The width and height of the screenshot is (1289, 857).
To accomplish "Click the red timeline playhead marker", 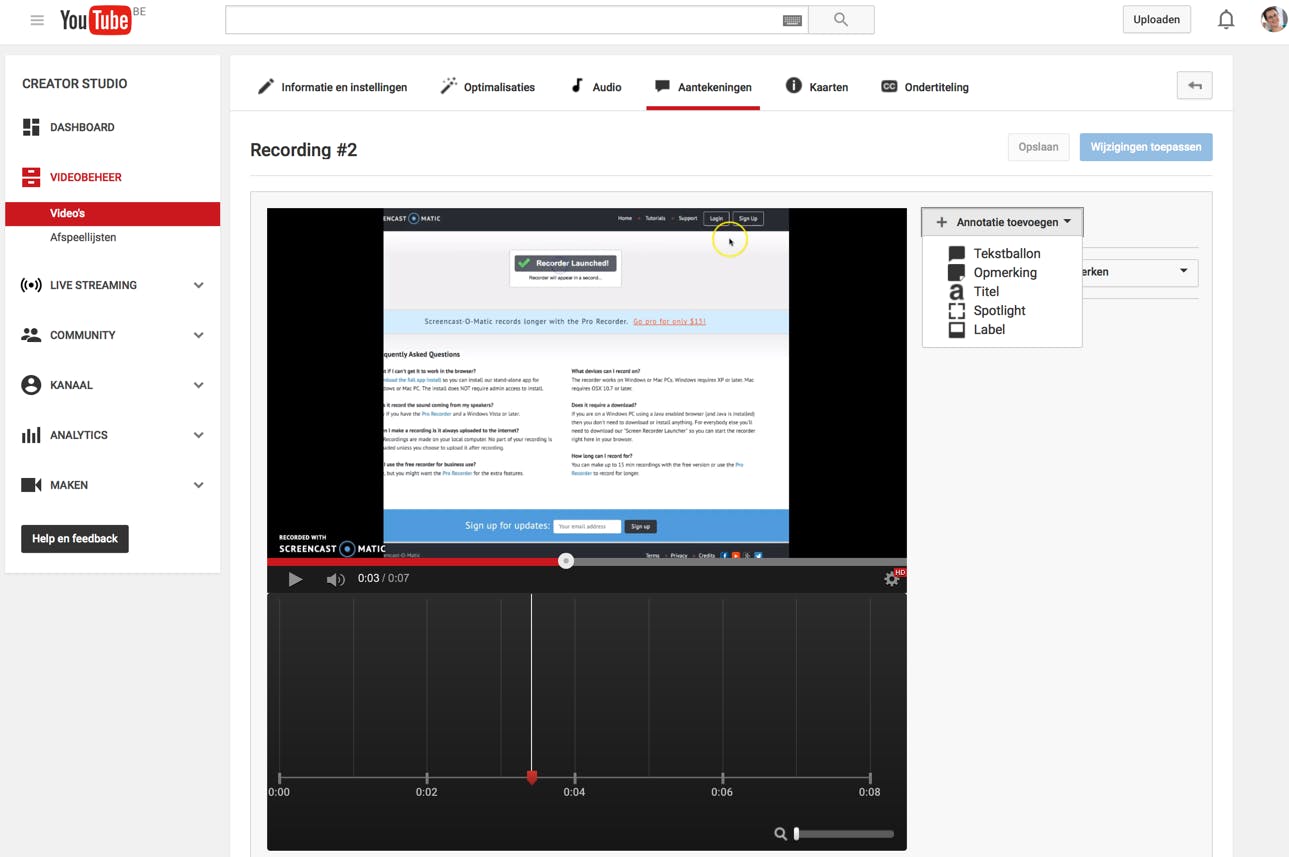I will pyautogui.click(x=532, y=777).
